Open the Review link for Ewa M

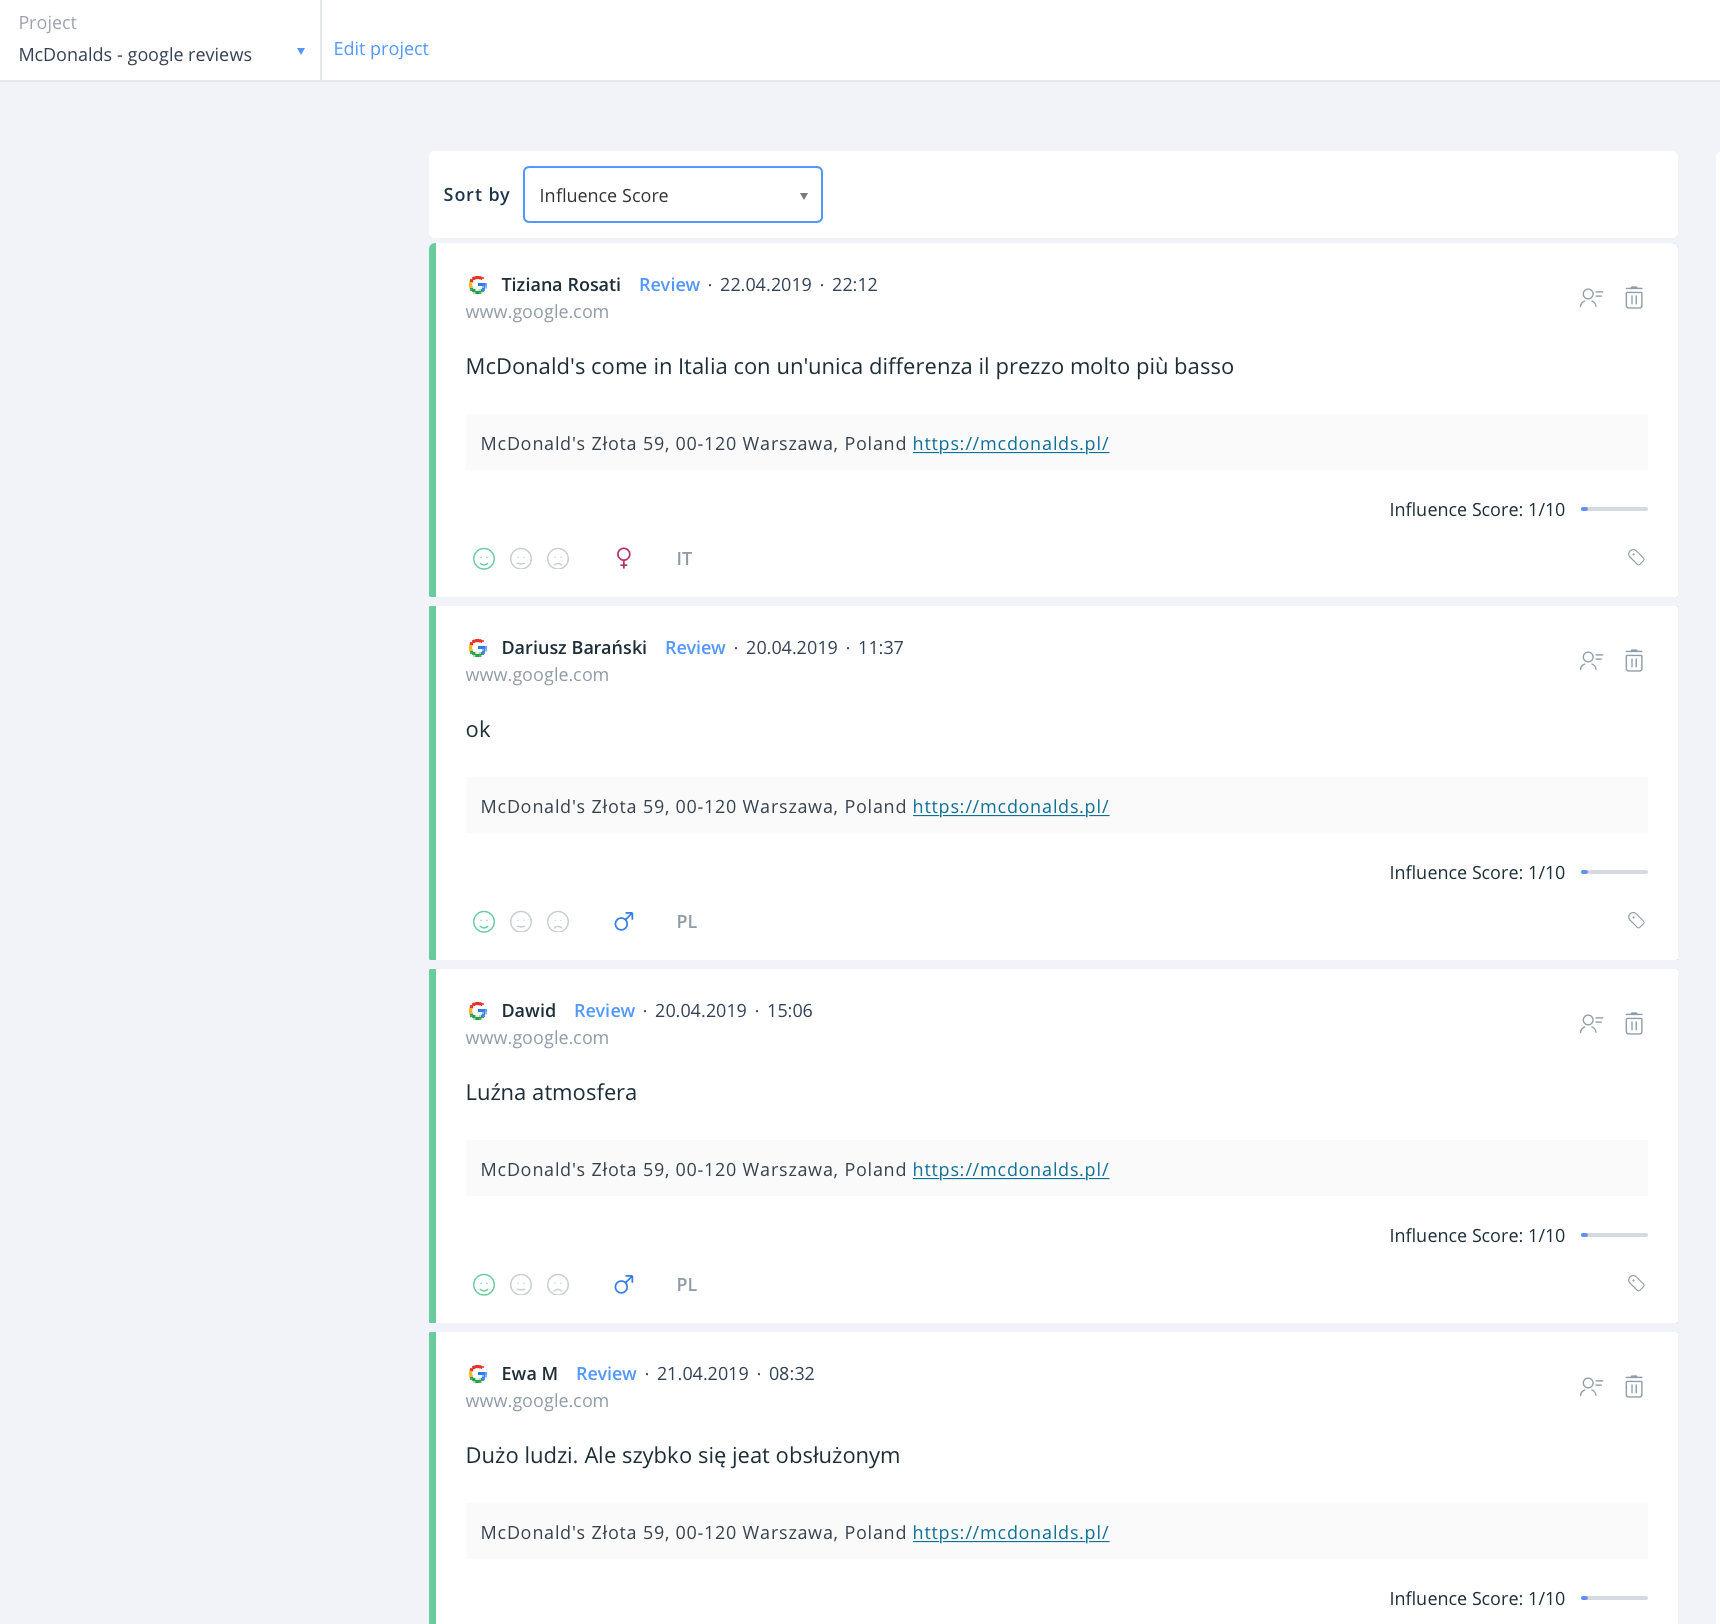[x=606, y=1374]
